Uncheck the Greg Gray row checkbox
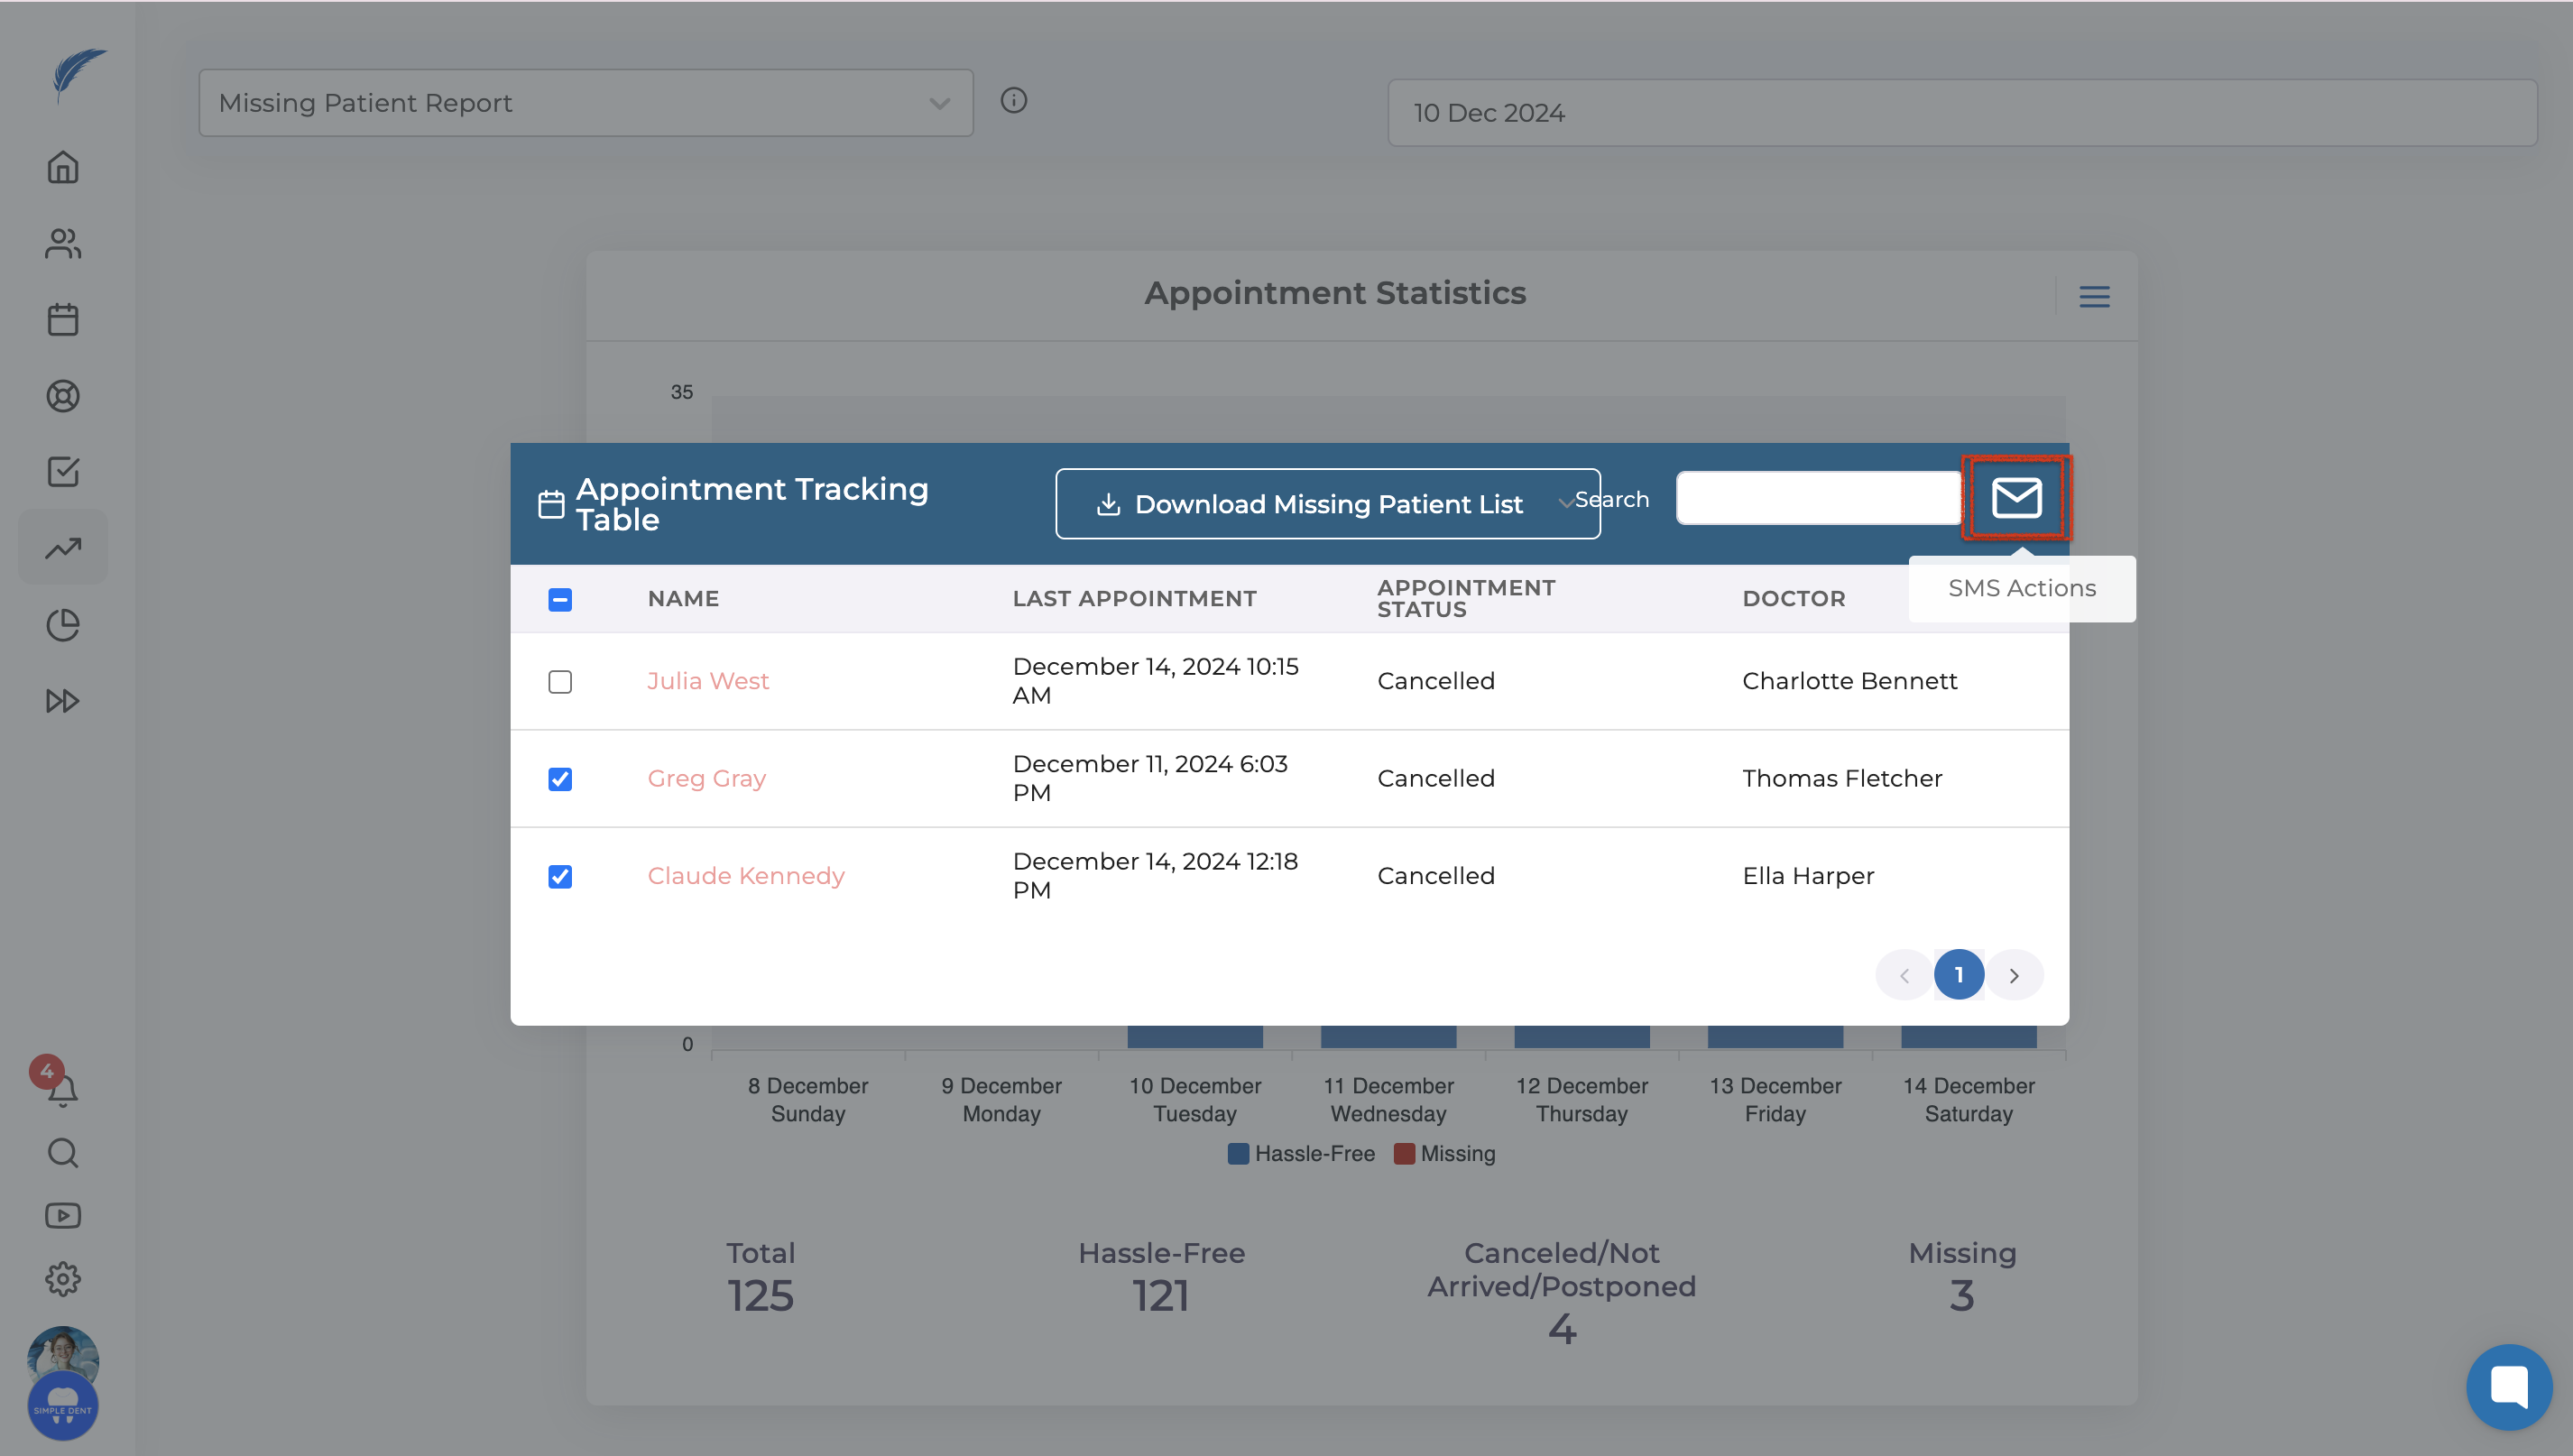Screen dimensions: 2573x1456 pos(560,779)
